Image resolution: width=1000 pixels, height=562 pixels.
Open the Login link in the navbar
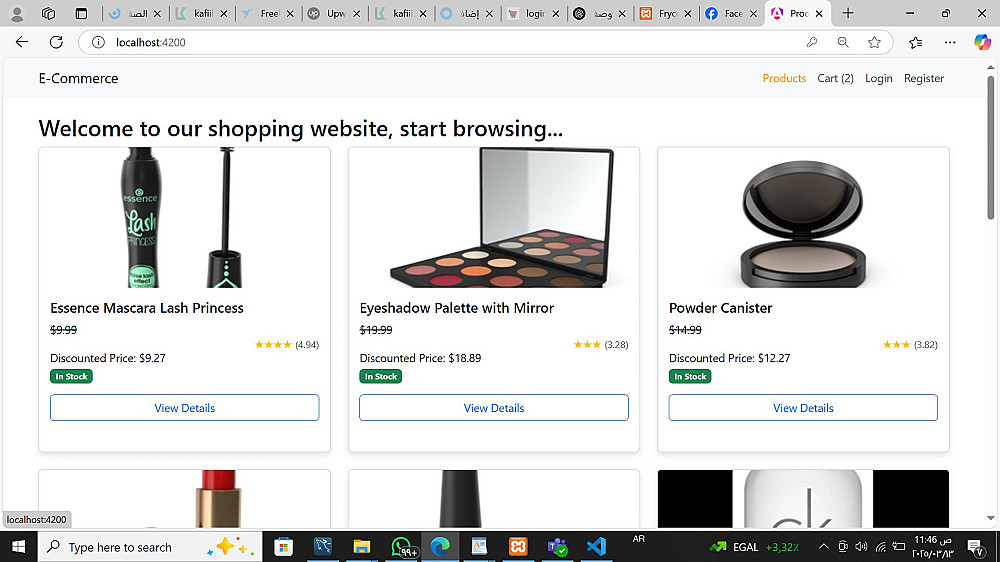coord(878,78)
